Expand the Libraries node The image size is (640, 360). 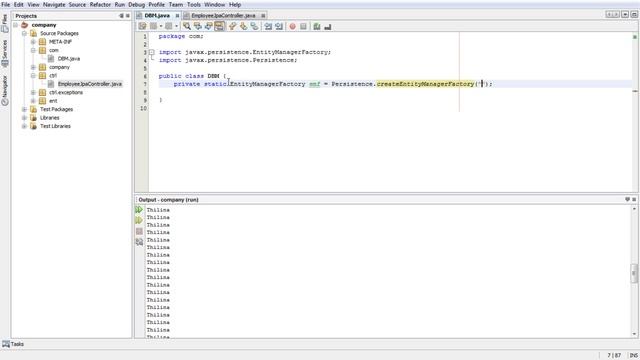pyautogui.click(x=24, y=118)
